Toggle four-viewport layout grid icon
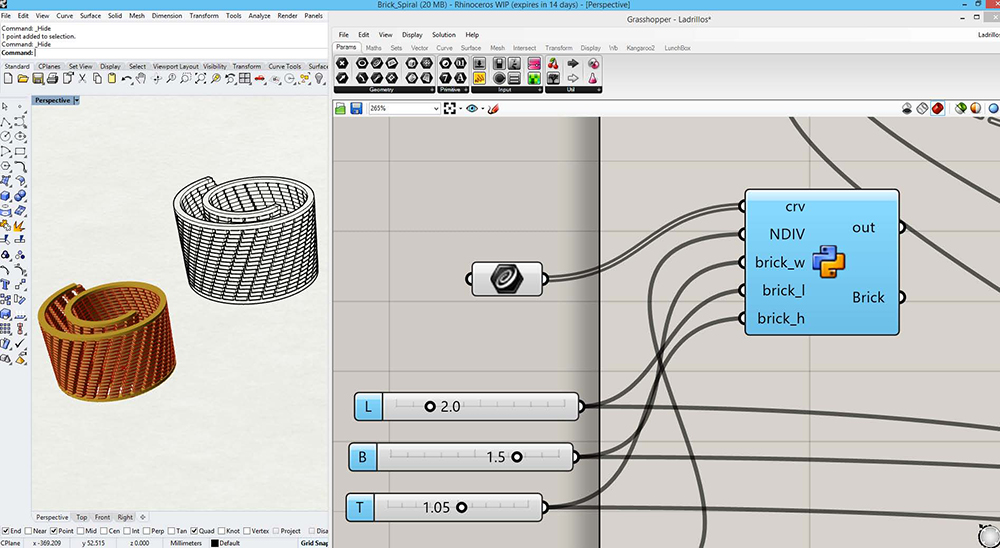 pos(245,78)
